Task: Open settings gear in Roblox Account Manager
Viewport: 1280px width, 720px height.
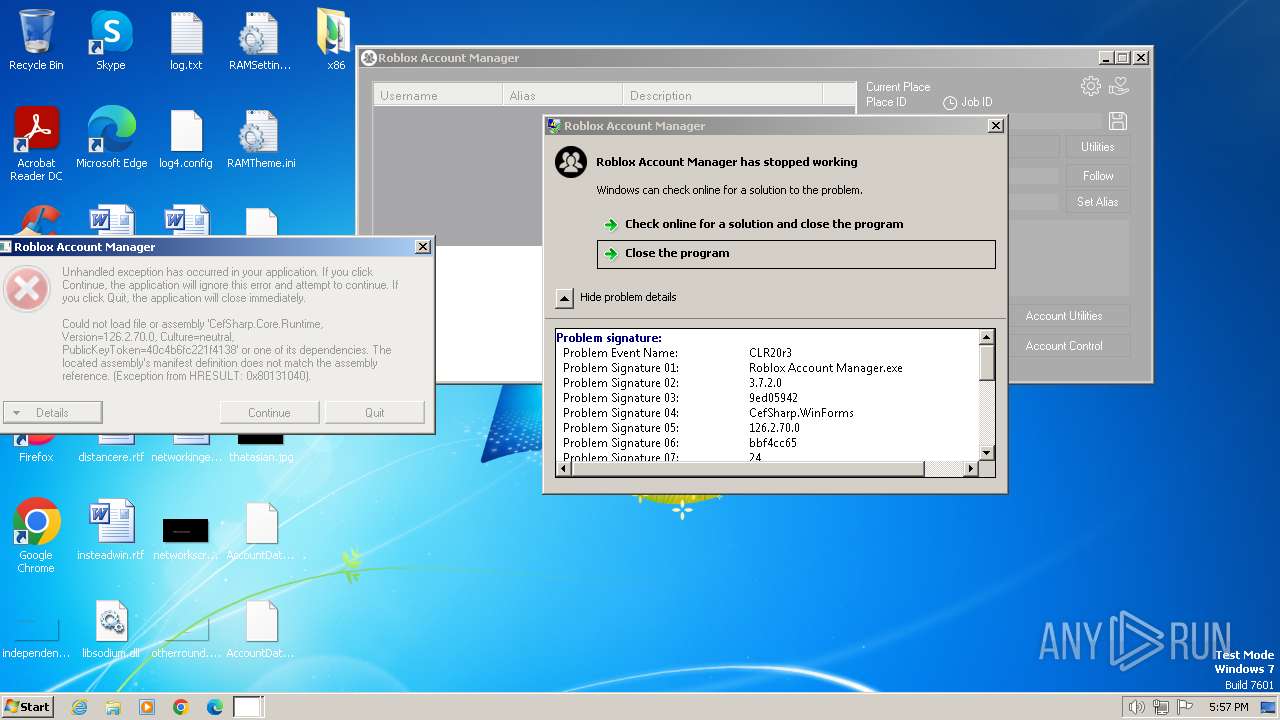Action: pyautogui.click(x=1091, y=86)
